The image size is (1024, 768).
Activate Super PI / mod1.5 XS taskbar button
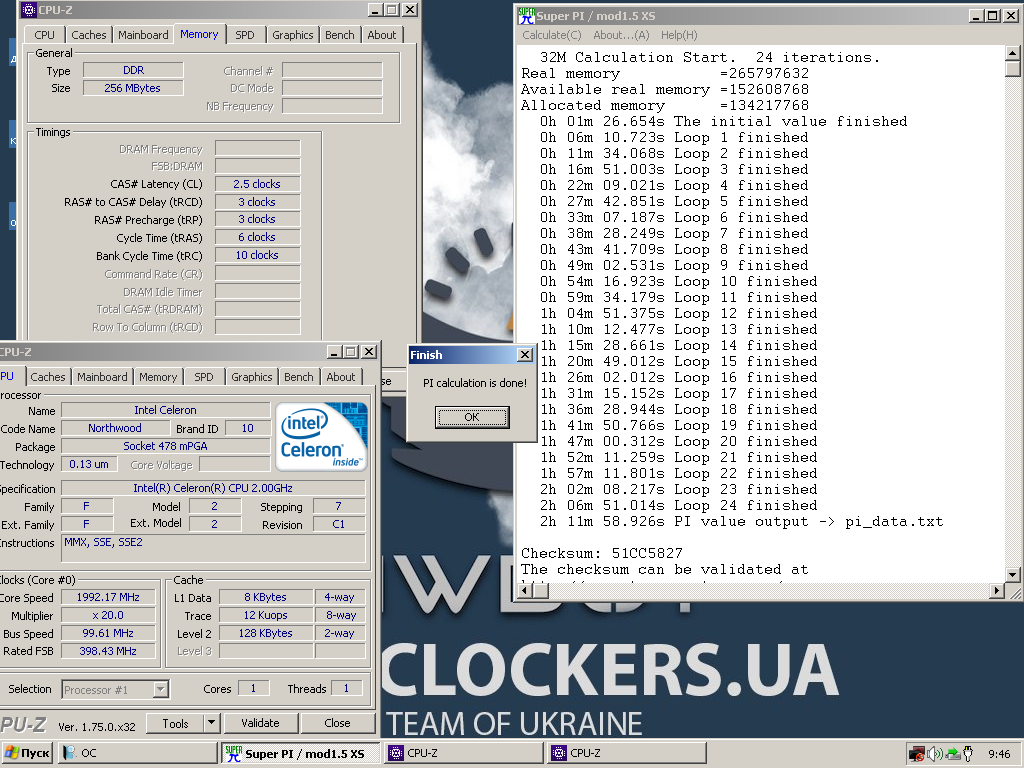300,754
